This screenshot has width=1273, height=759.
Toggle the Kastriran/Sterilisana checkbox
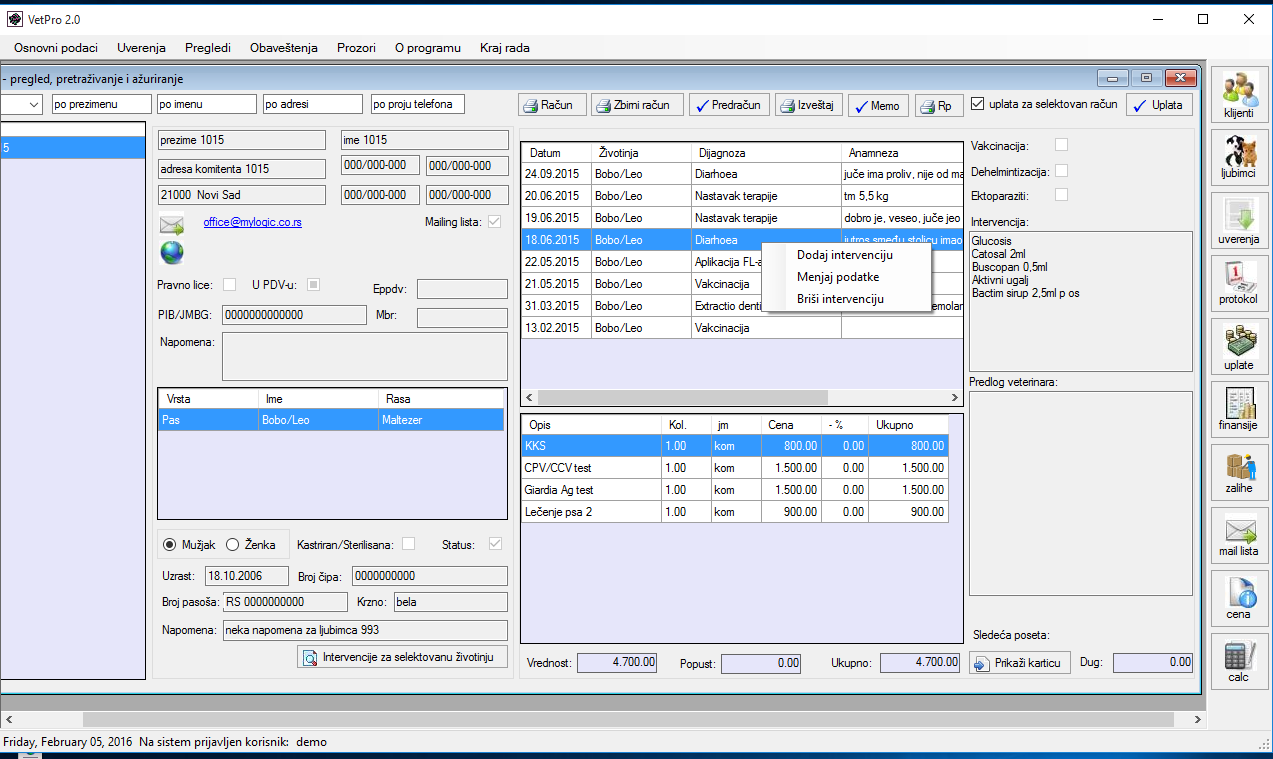point(408,545)
